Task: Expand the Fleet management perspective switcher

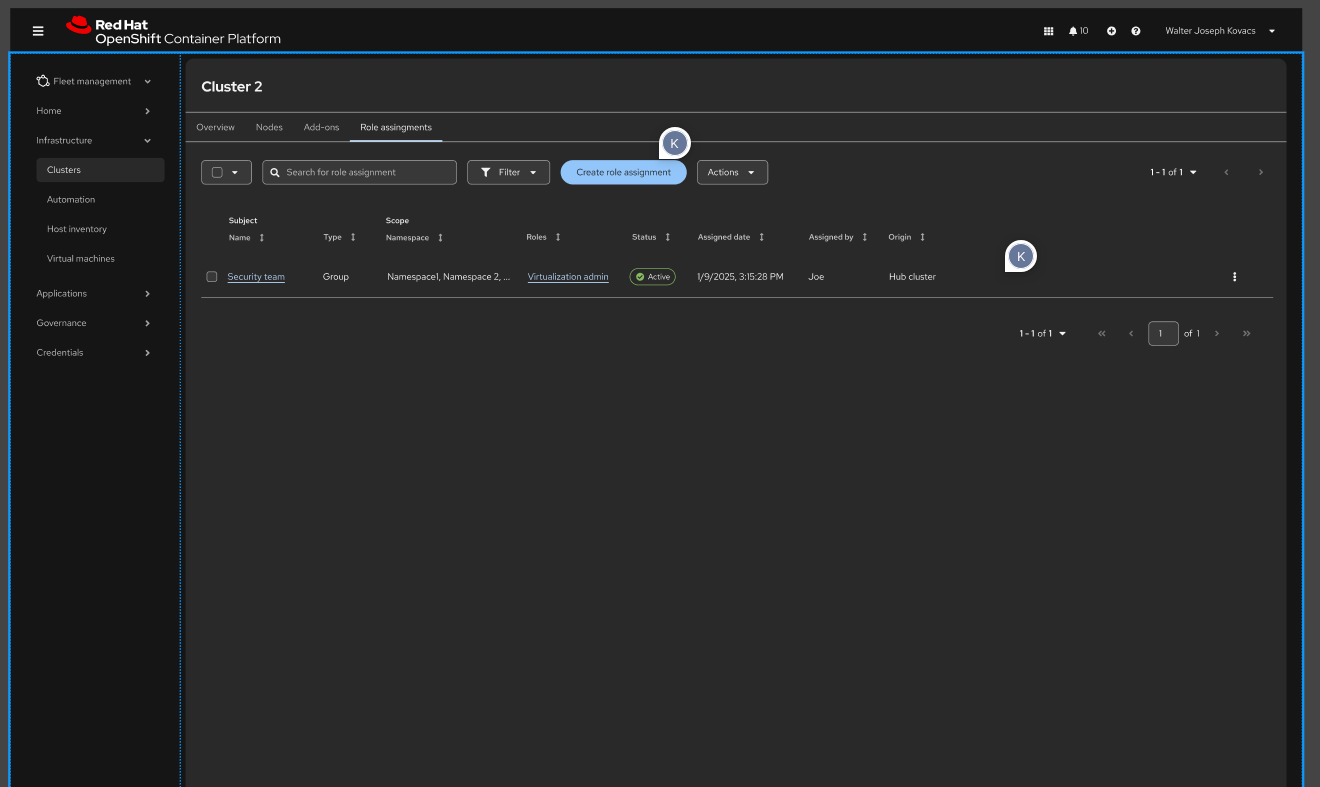Action: 94,82
